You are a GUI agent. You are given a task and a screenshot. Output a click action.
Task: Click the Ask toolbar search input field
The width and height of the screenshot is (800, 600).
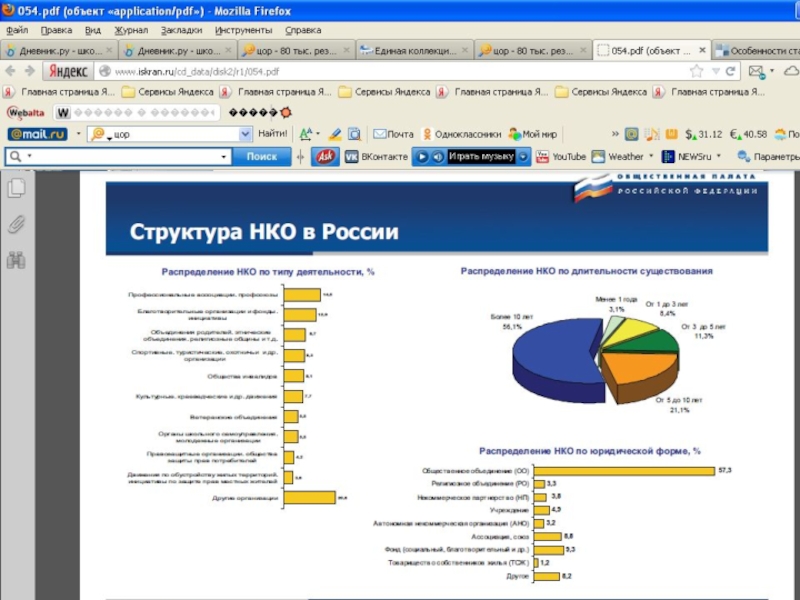click(x=117, y=157)
